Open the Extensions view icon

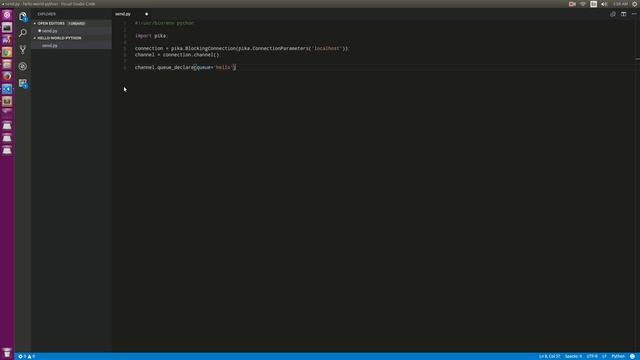tap(23, 83)
